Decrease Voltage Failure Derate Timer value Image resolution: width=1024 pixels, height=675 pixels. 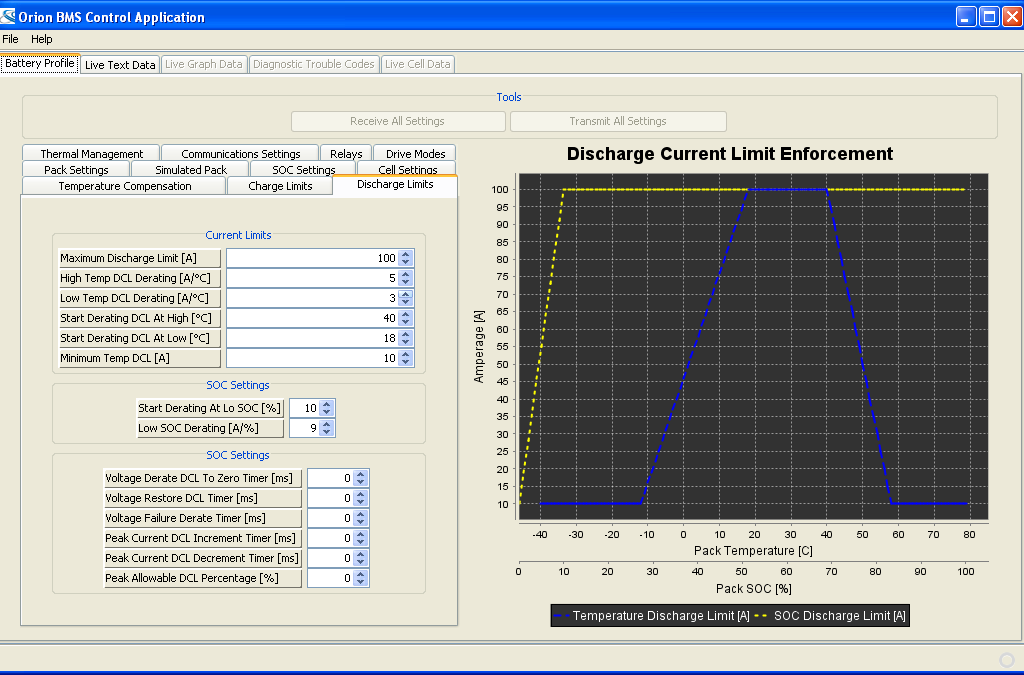point(361,523)
